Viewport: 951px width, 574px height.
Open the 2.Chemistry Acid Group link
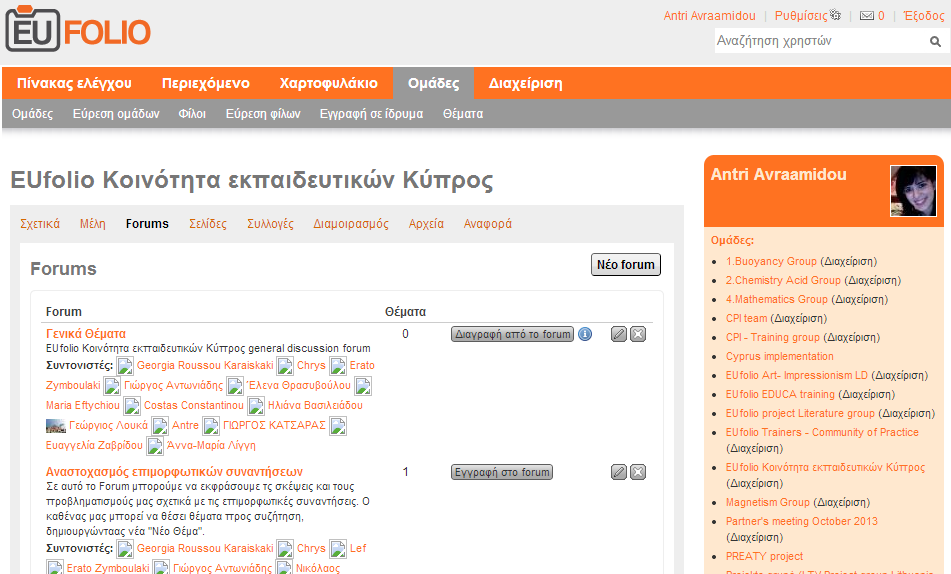click(x=784, y=280)
